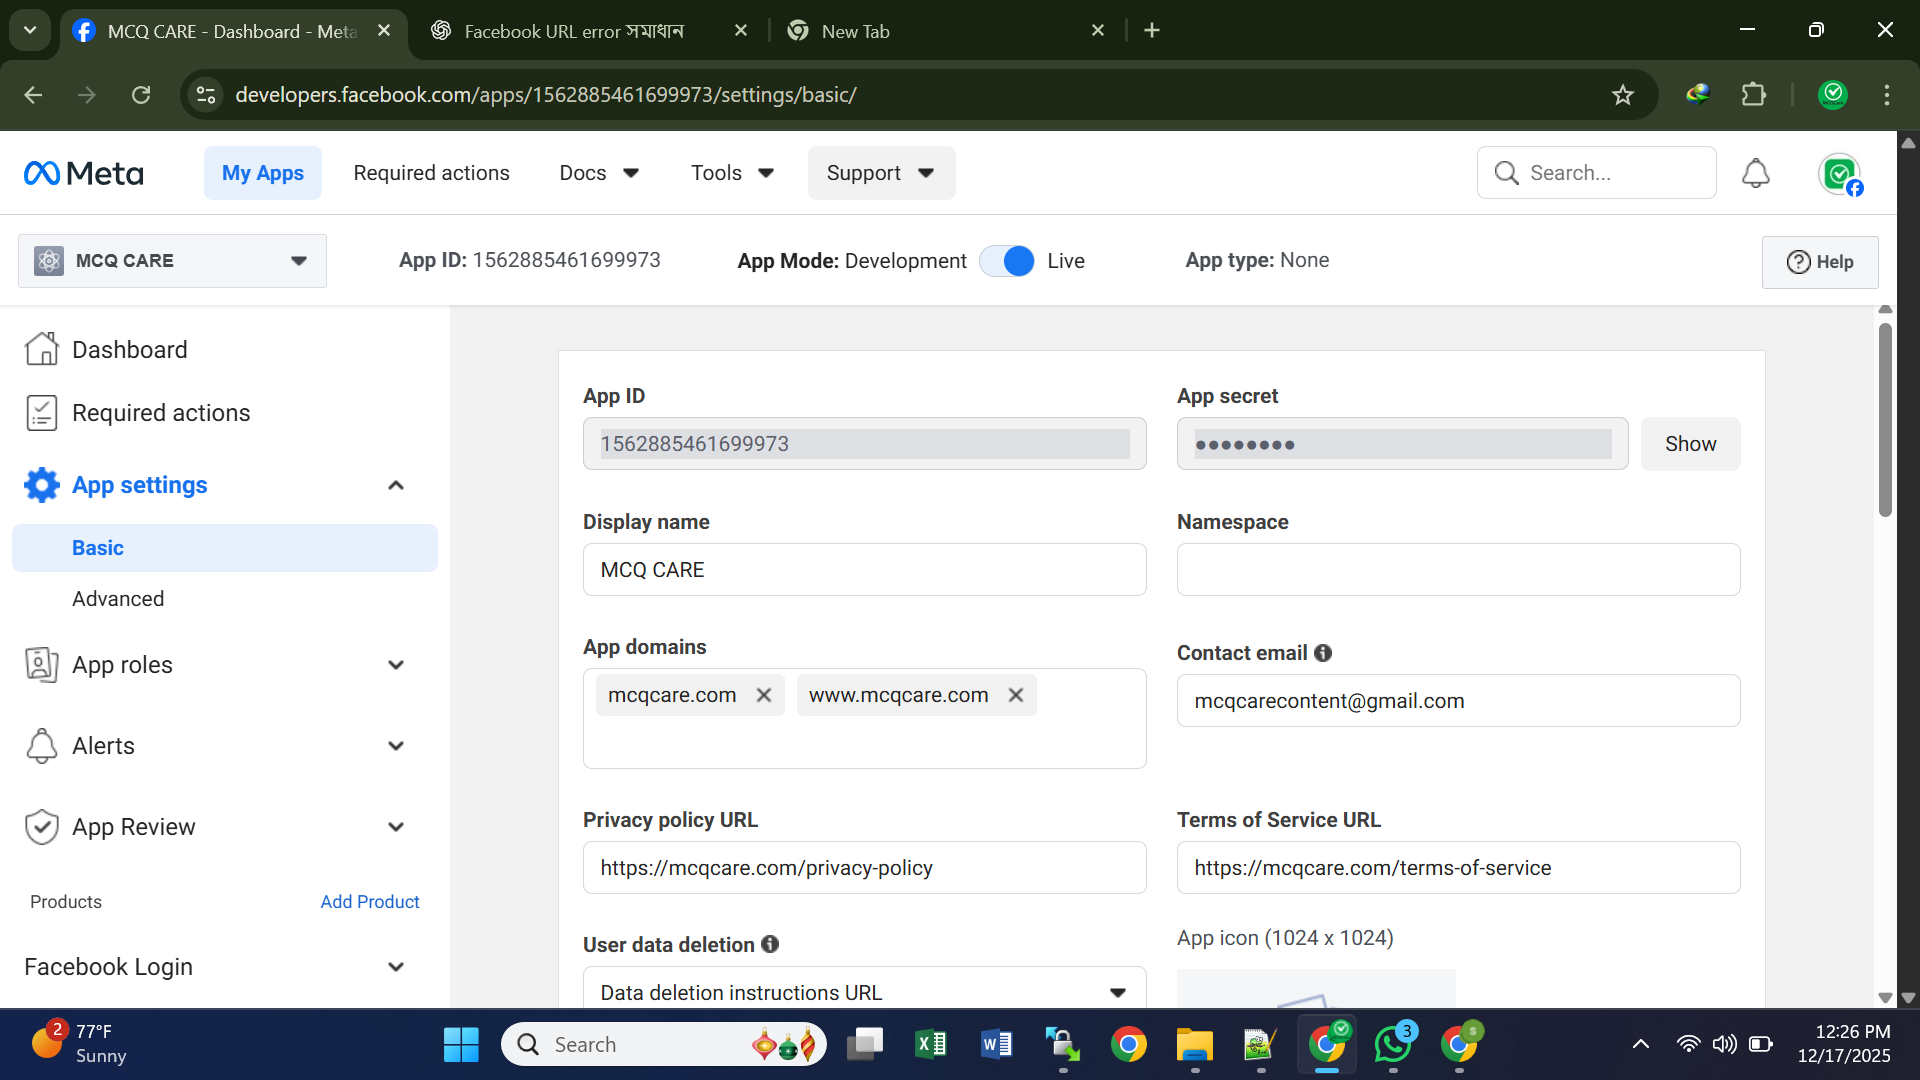The width and height of the screenshot is (1920, 1080).
Task: Reload the page
Action: click(x=141, y=95)
